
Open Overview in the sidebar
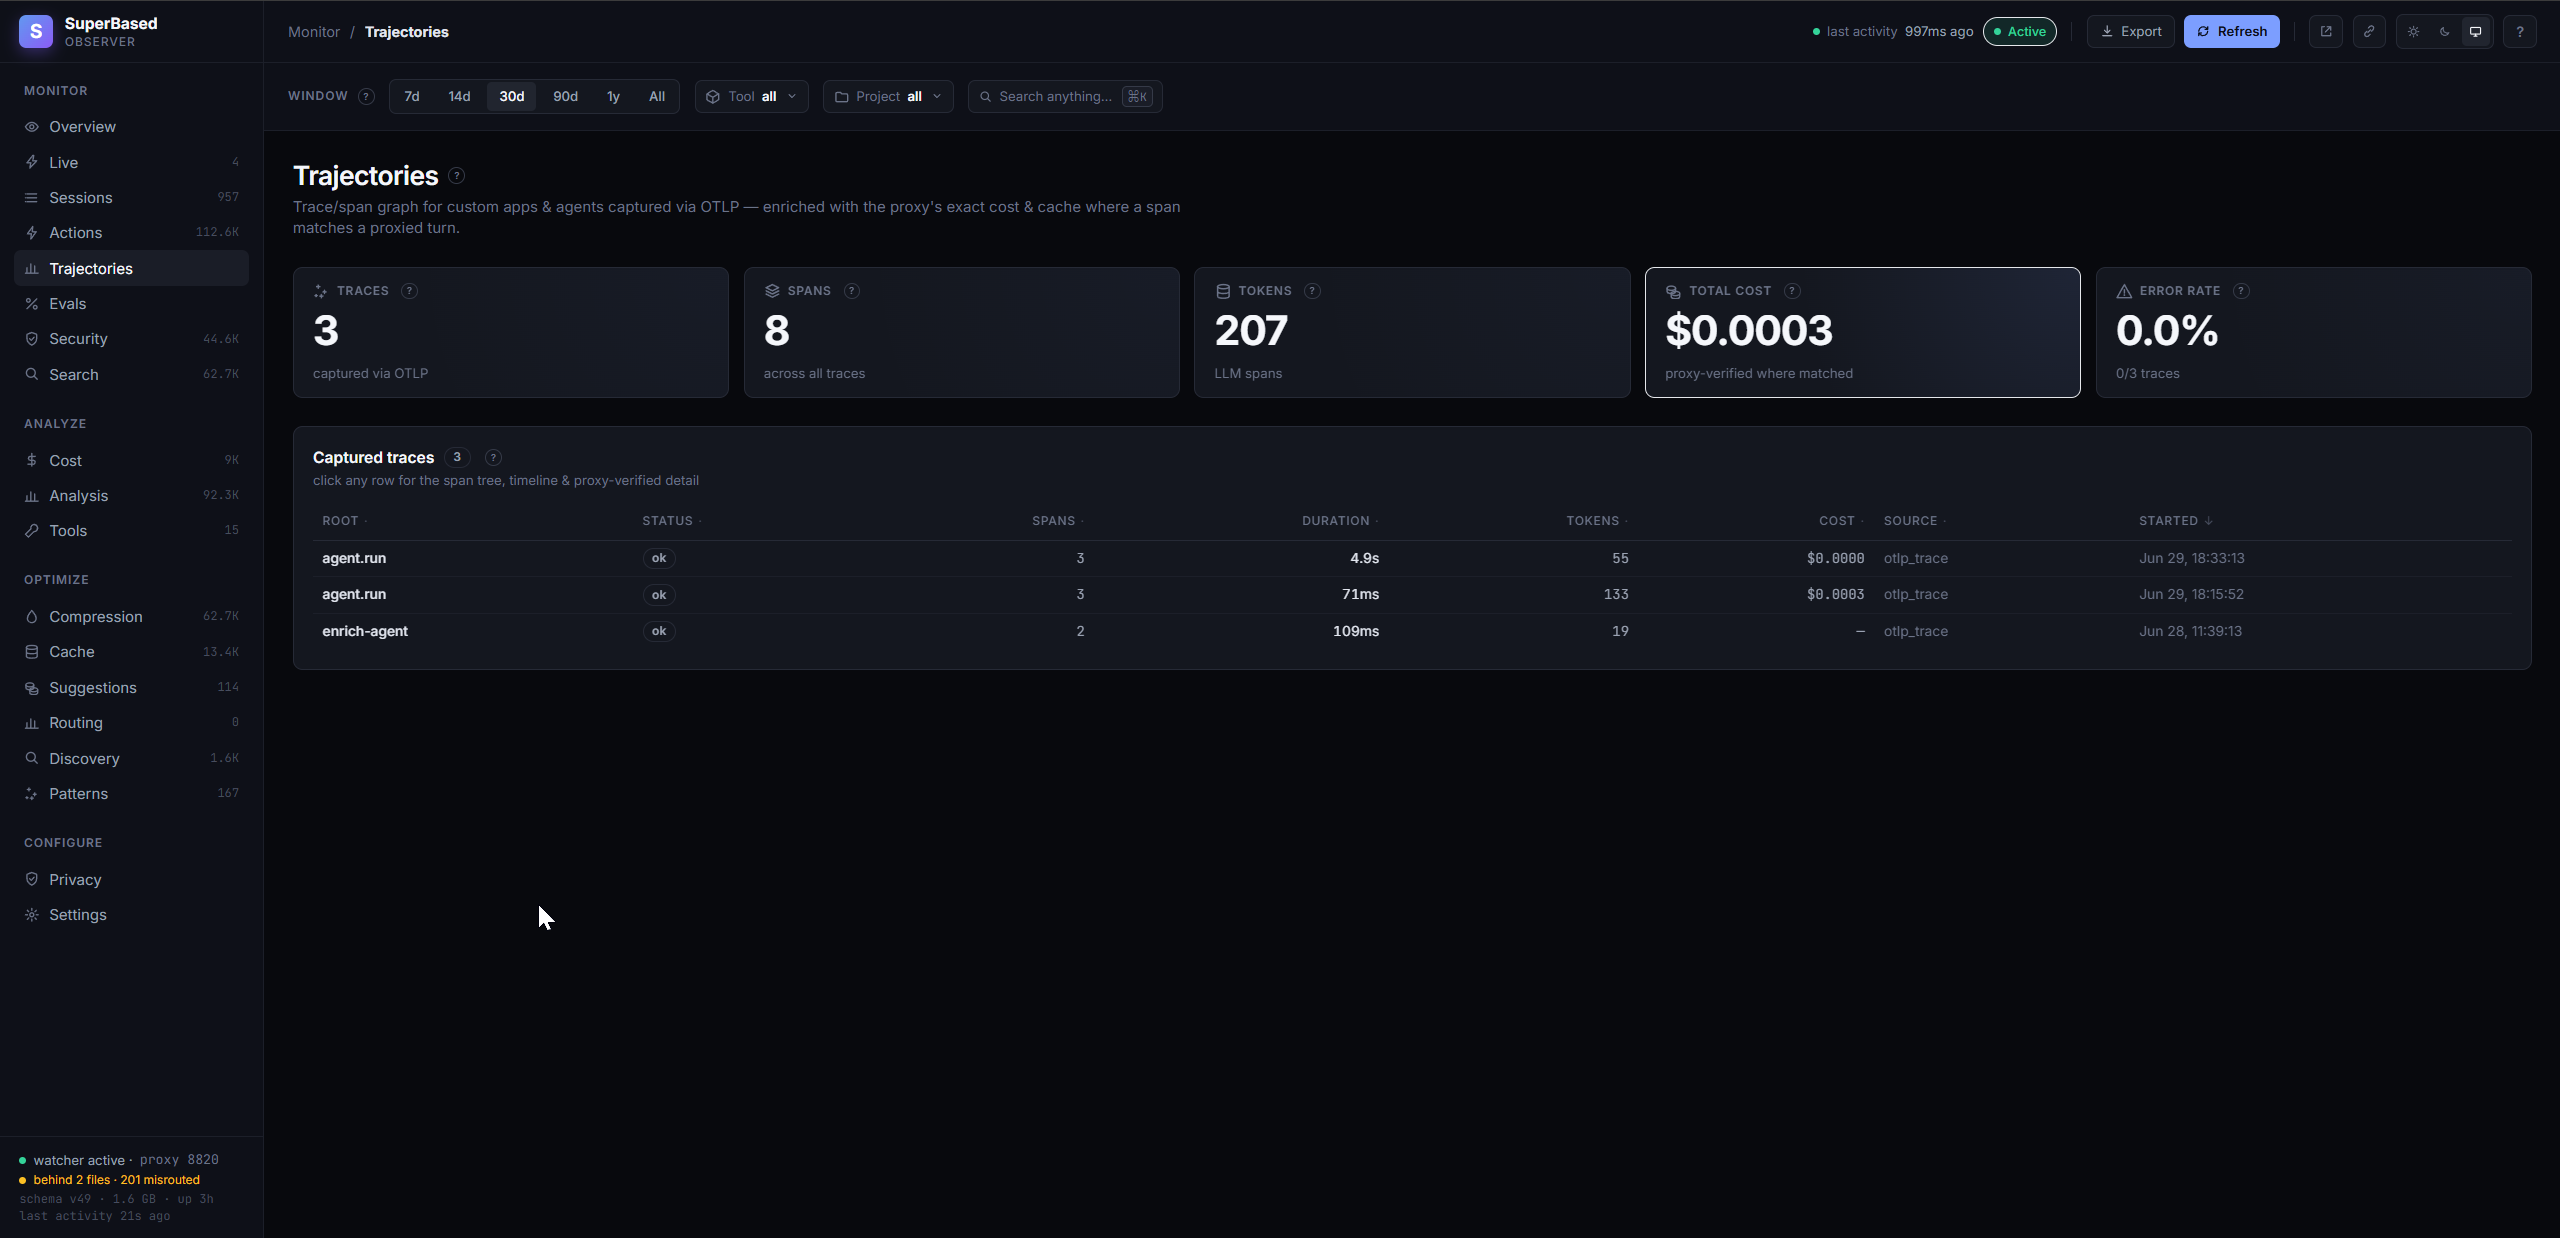(131, 127)
